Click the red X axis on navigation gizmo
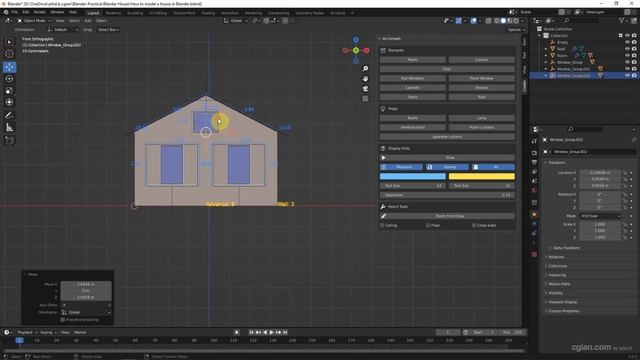640x360 pixels. click(x=367, y=50)
